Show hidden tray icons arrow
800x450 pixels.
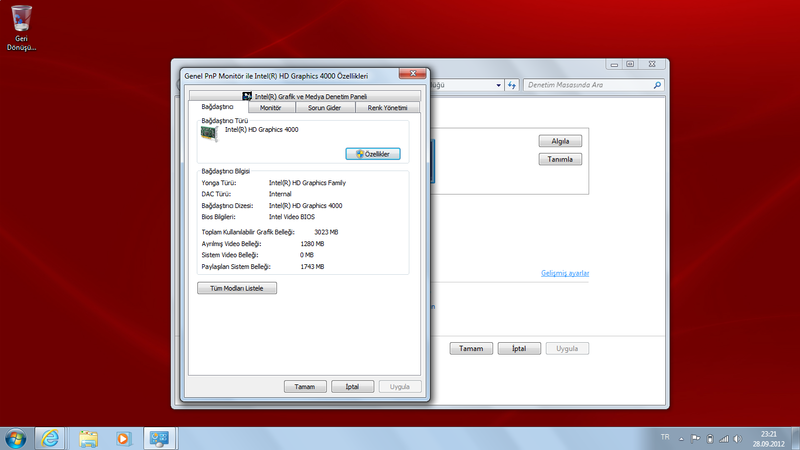click(681, 438)
